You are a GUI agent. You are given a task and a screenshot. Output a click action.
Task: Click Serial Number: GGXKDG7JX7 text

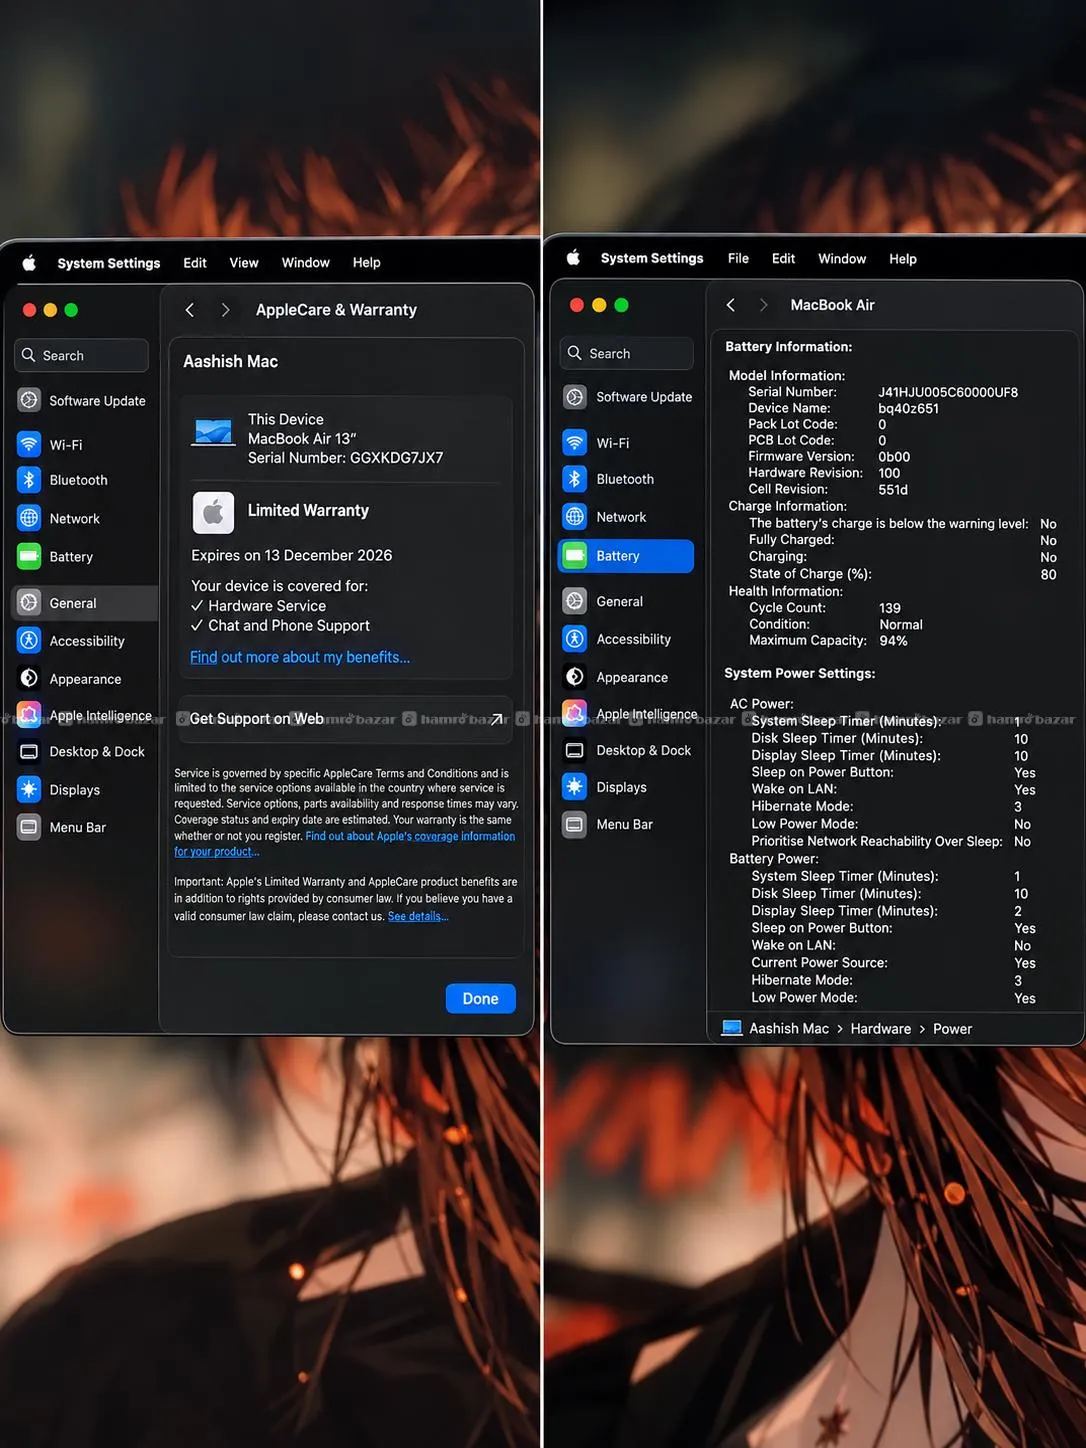pyautogui.click(x=346, y=458)
